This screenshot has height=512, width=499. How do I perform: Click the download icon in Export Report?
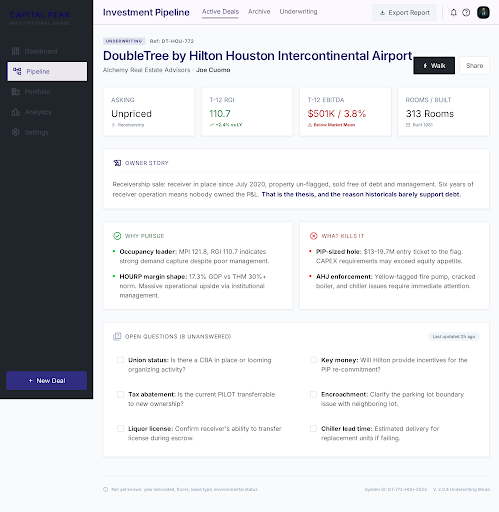(382, 13)
